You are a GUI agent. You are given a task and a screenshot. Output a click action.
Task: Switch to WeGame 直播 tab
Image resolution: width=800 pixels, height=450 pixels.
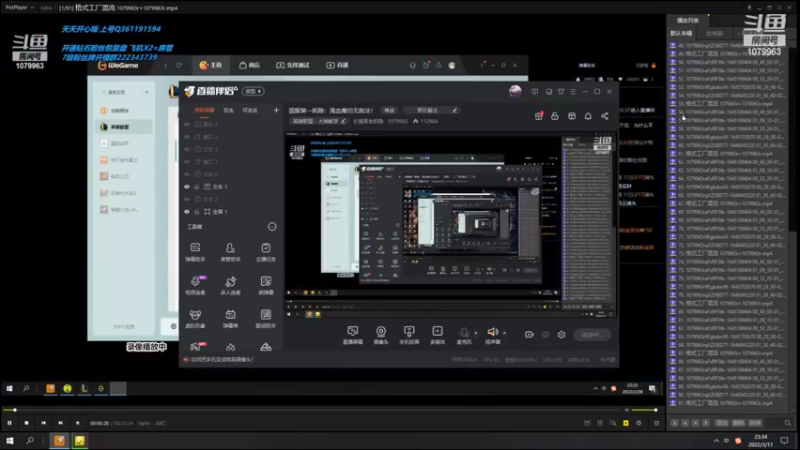point(337,65)
